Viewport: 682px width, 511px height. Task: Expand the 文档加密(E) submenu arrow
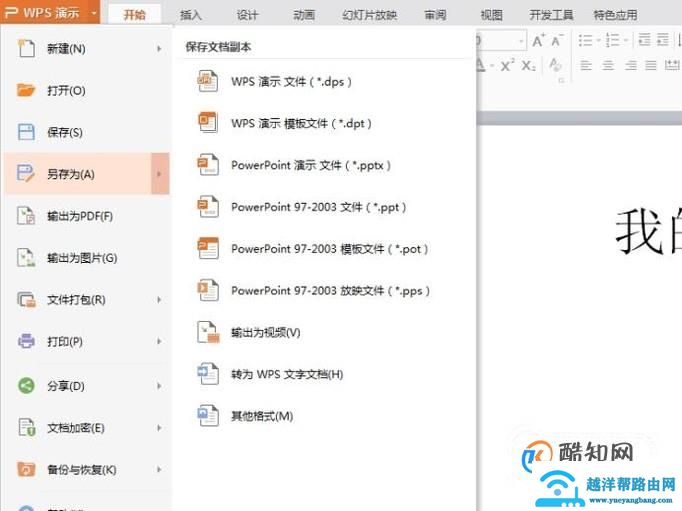coord(159,428)
